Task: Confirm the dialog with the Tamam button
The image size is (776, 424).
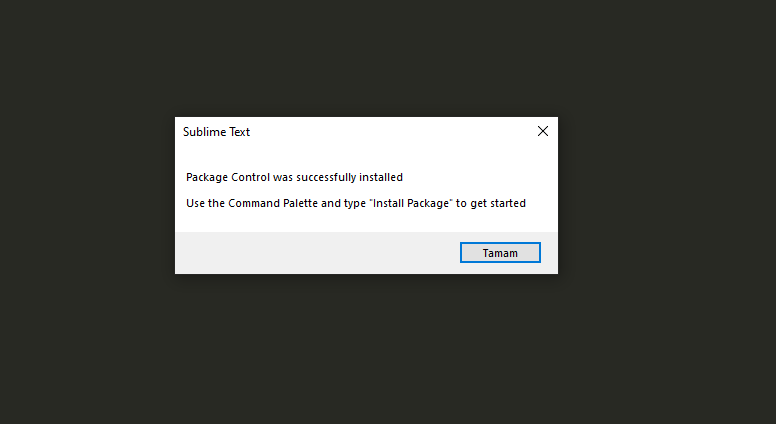Action: point(500,252)
